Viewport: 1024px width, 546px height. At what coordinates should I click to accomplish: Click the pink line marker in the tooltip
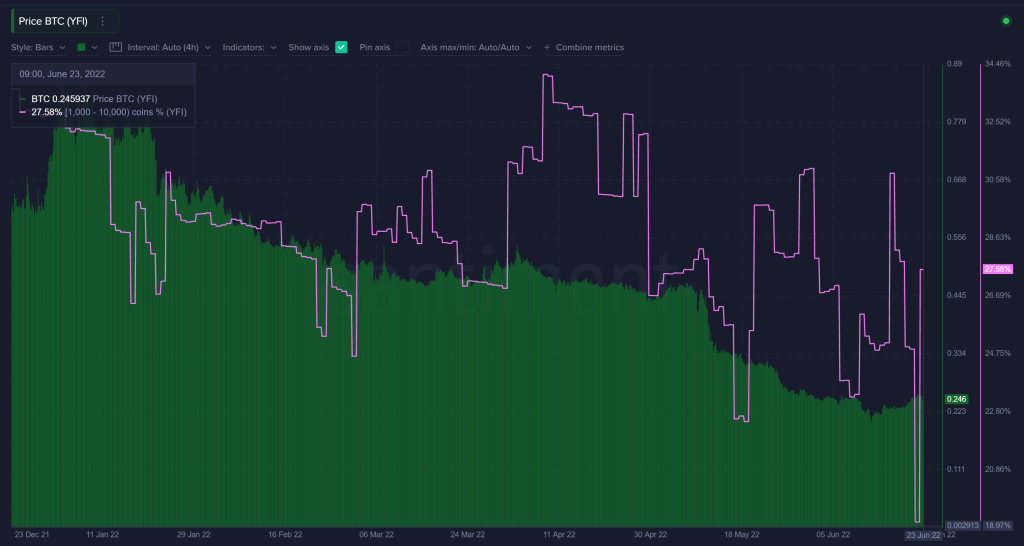click(24, 113)
